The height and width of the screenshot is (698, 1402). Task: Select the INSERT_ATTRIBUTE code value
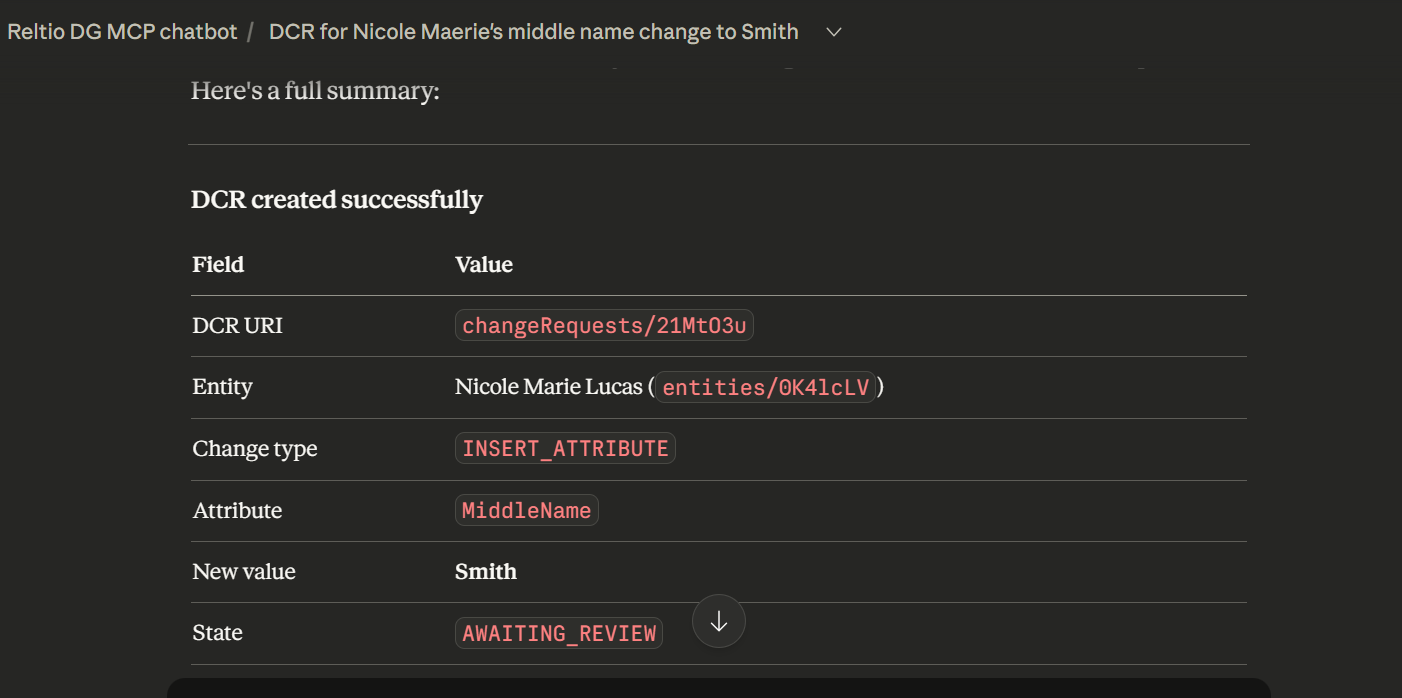[x=565, y=449]
